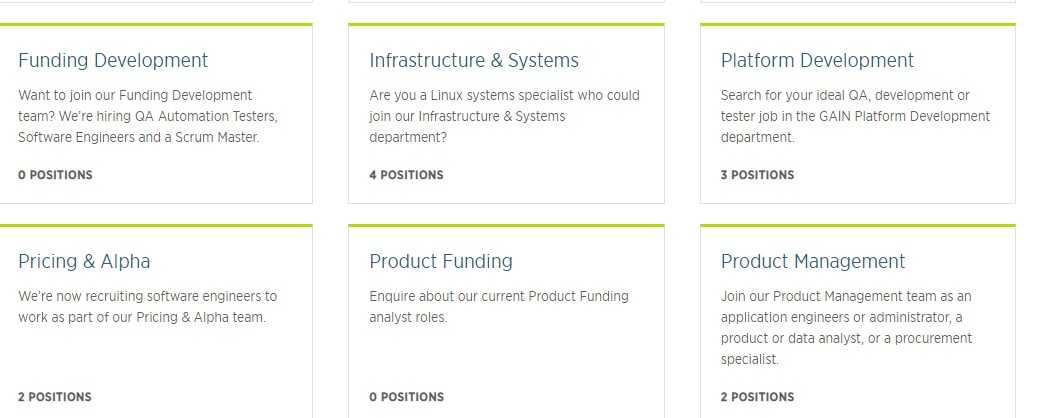View the 2 Positions label for Product Management
1041x418 pixels.
tap(757, 397)
